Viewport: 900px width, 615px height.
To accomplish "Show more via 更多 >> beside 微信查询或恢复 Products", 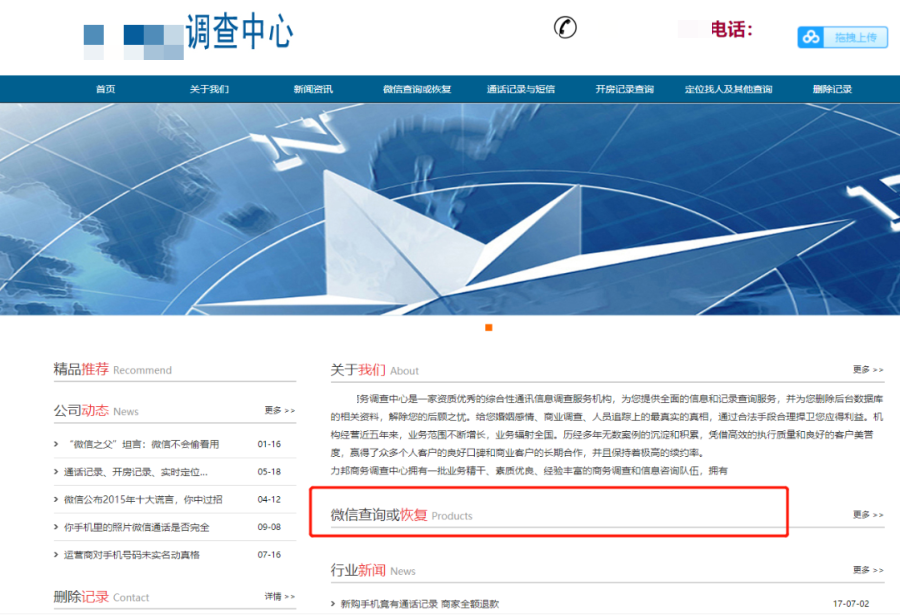I will pos(868,515).
